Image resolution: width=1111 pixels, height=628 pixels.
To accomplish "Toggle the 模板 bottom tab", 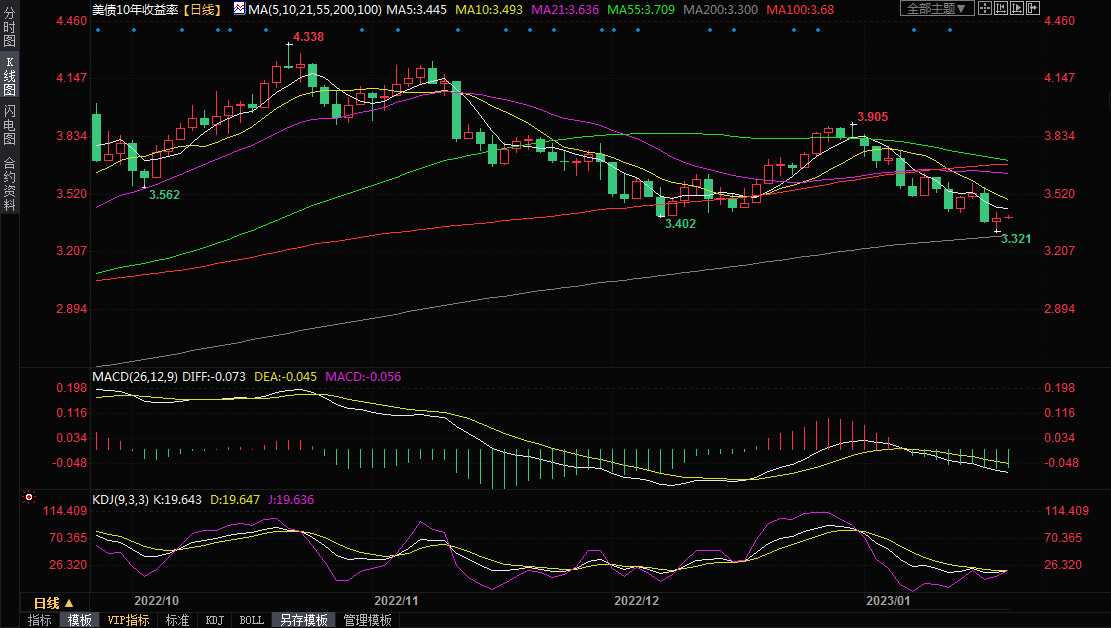I will tap(79, 620).
